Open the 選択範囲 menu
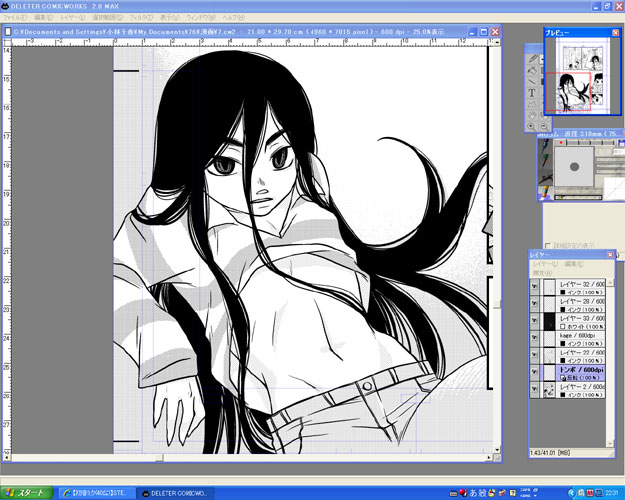Screen dimensions: 625x500 click(108, 18)
